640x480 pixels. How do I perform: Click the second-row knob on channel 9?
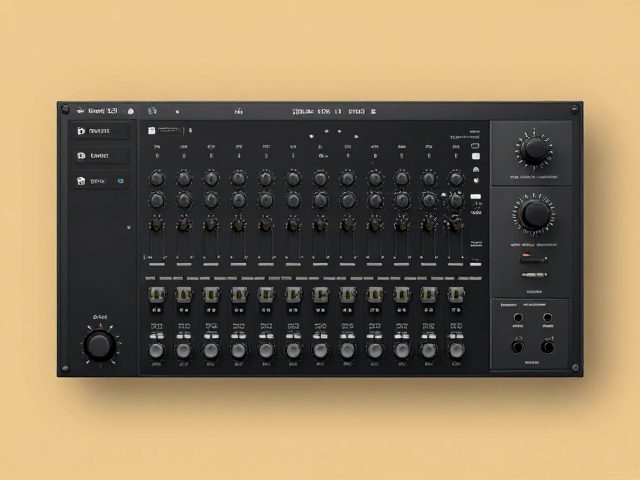(375, 200)
